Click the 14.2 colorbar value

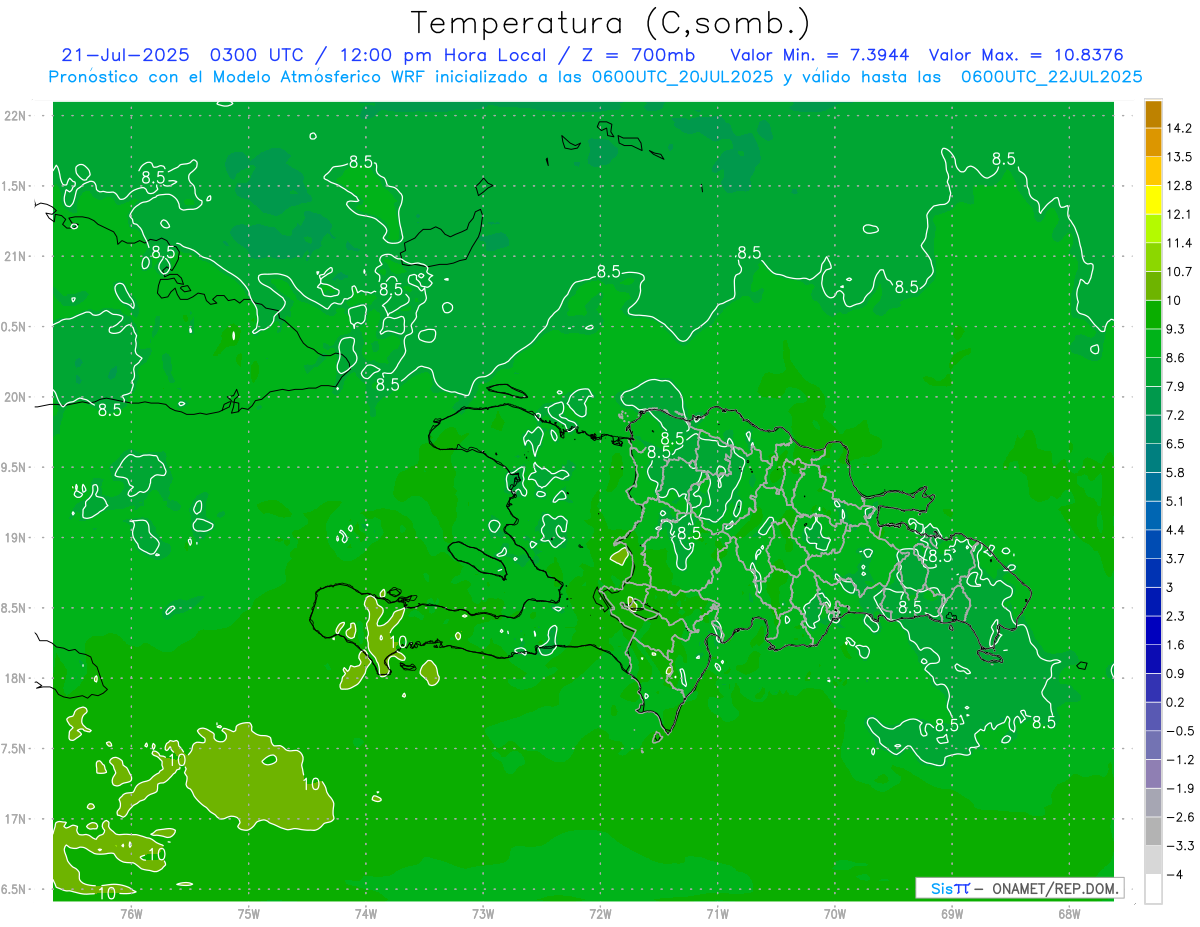1178,128
